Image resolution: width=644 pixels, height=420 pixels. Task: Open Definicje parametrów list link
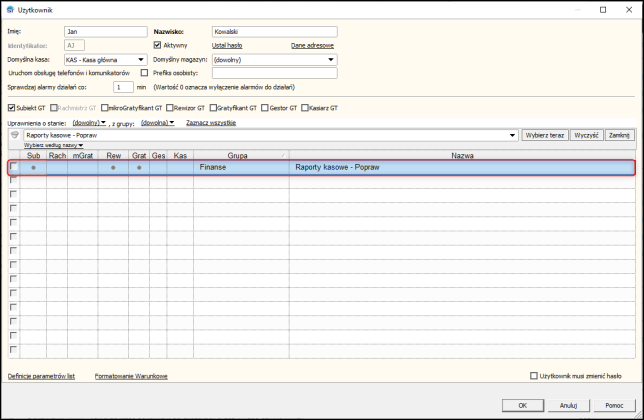tap(41, 376)
